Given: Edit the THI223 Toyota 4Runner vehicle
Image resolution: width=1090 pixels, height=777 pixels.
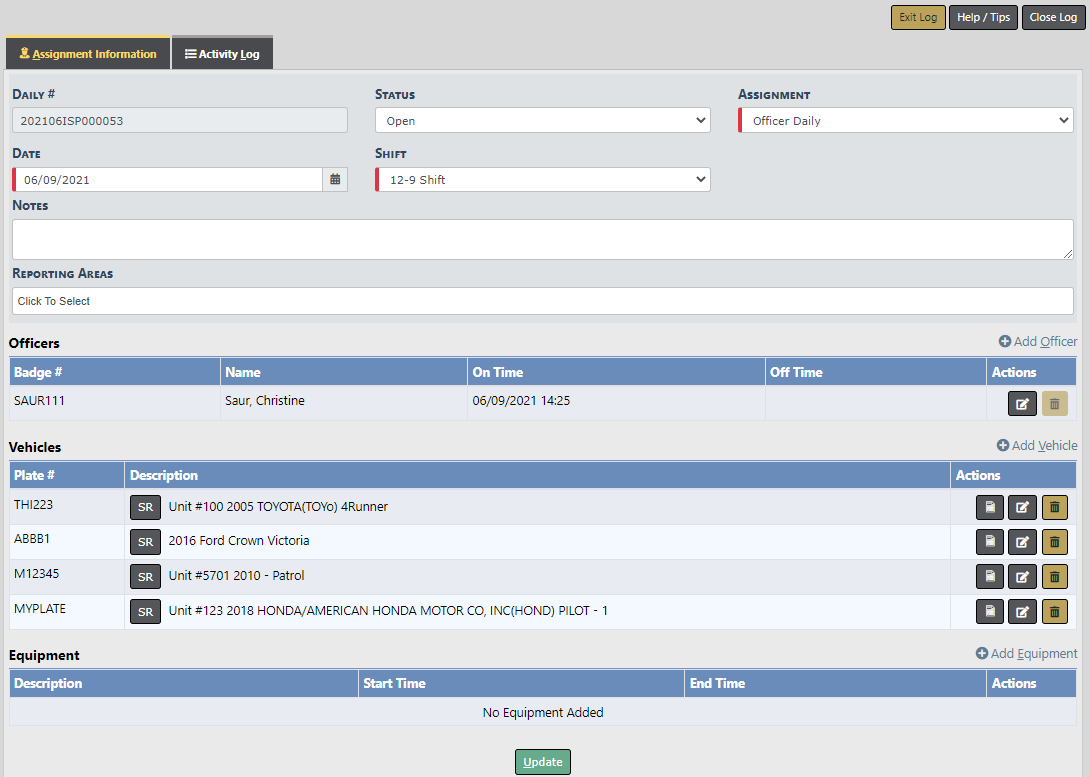Looking at the screenshot, I should pyautogui.click(x=1022, y=508).
